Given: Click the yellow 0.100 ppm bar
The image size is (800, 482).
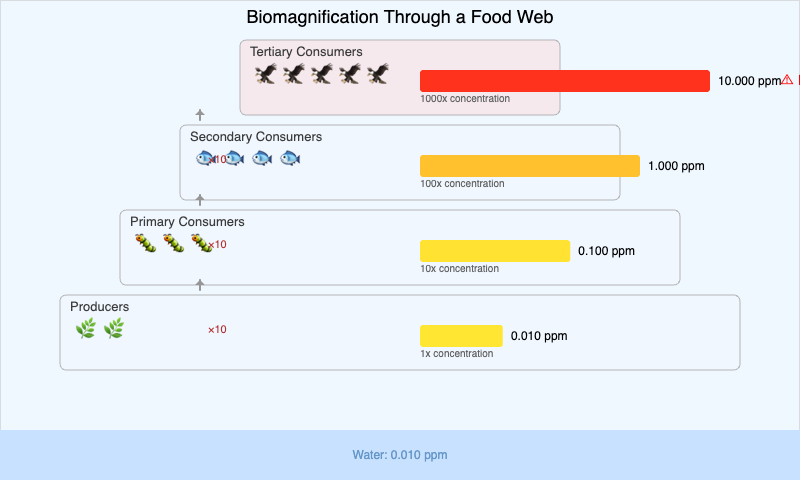Looking at the screenshot, I should [495, 251].
